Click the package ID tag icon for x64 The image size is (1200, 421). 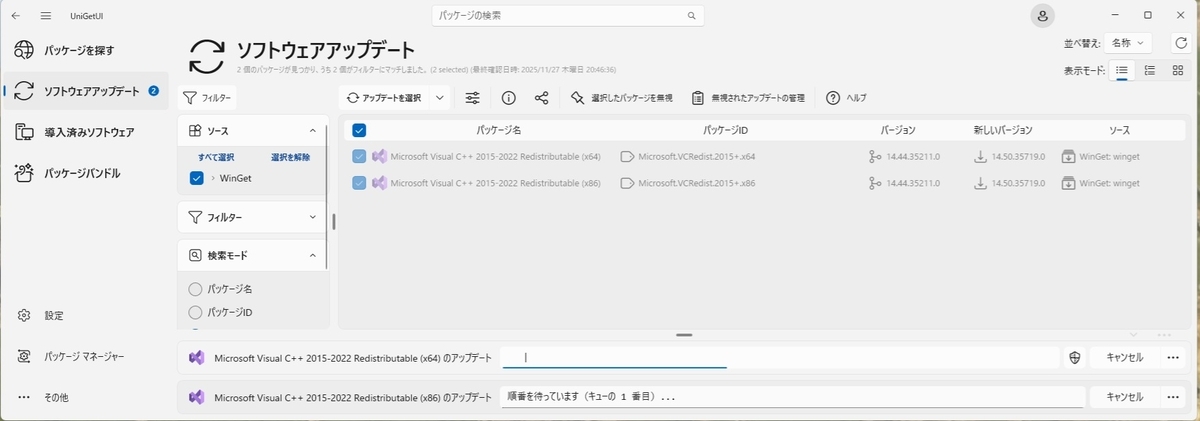(x=627, y=156)
